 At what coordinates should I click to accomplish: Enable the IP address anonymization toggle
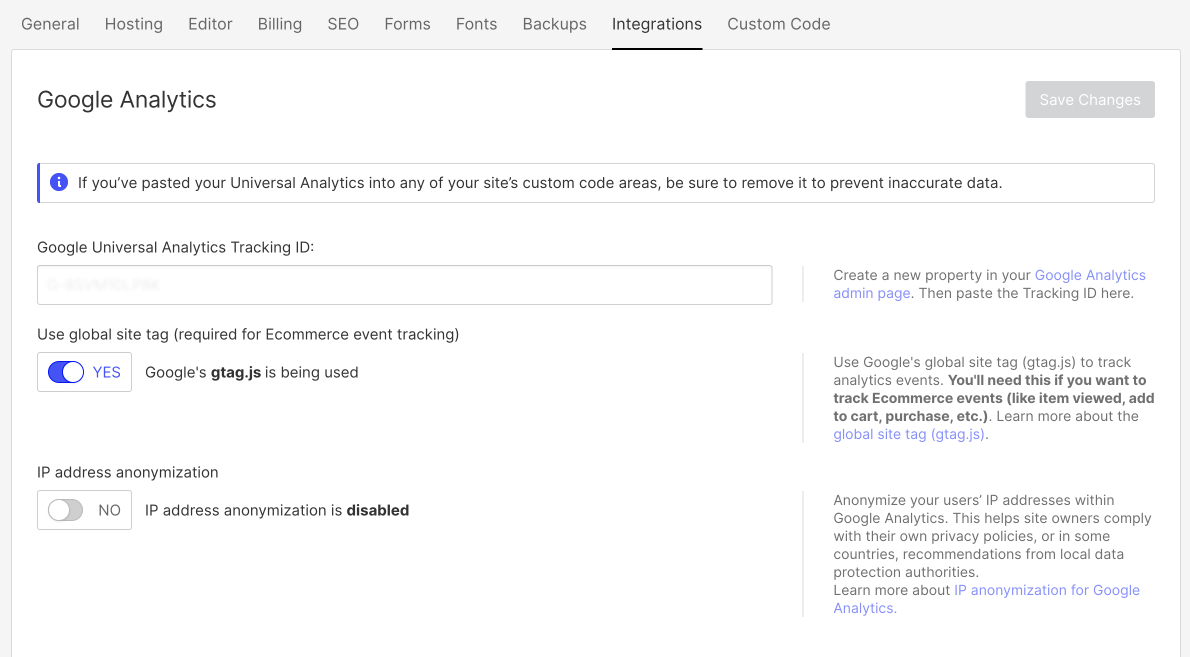(66, 510)
